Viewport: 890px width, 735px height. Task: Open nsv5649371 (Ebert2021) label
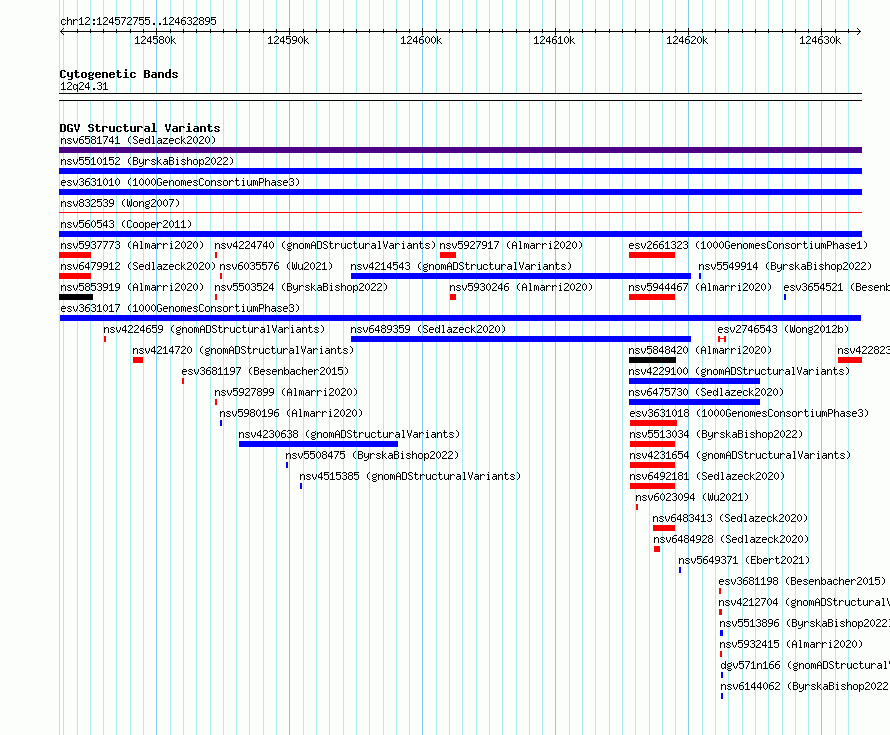click(x=744, y=560)
